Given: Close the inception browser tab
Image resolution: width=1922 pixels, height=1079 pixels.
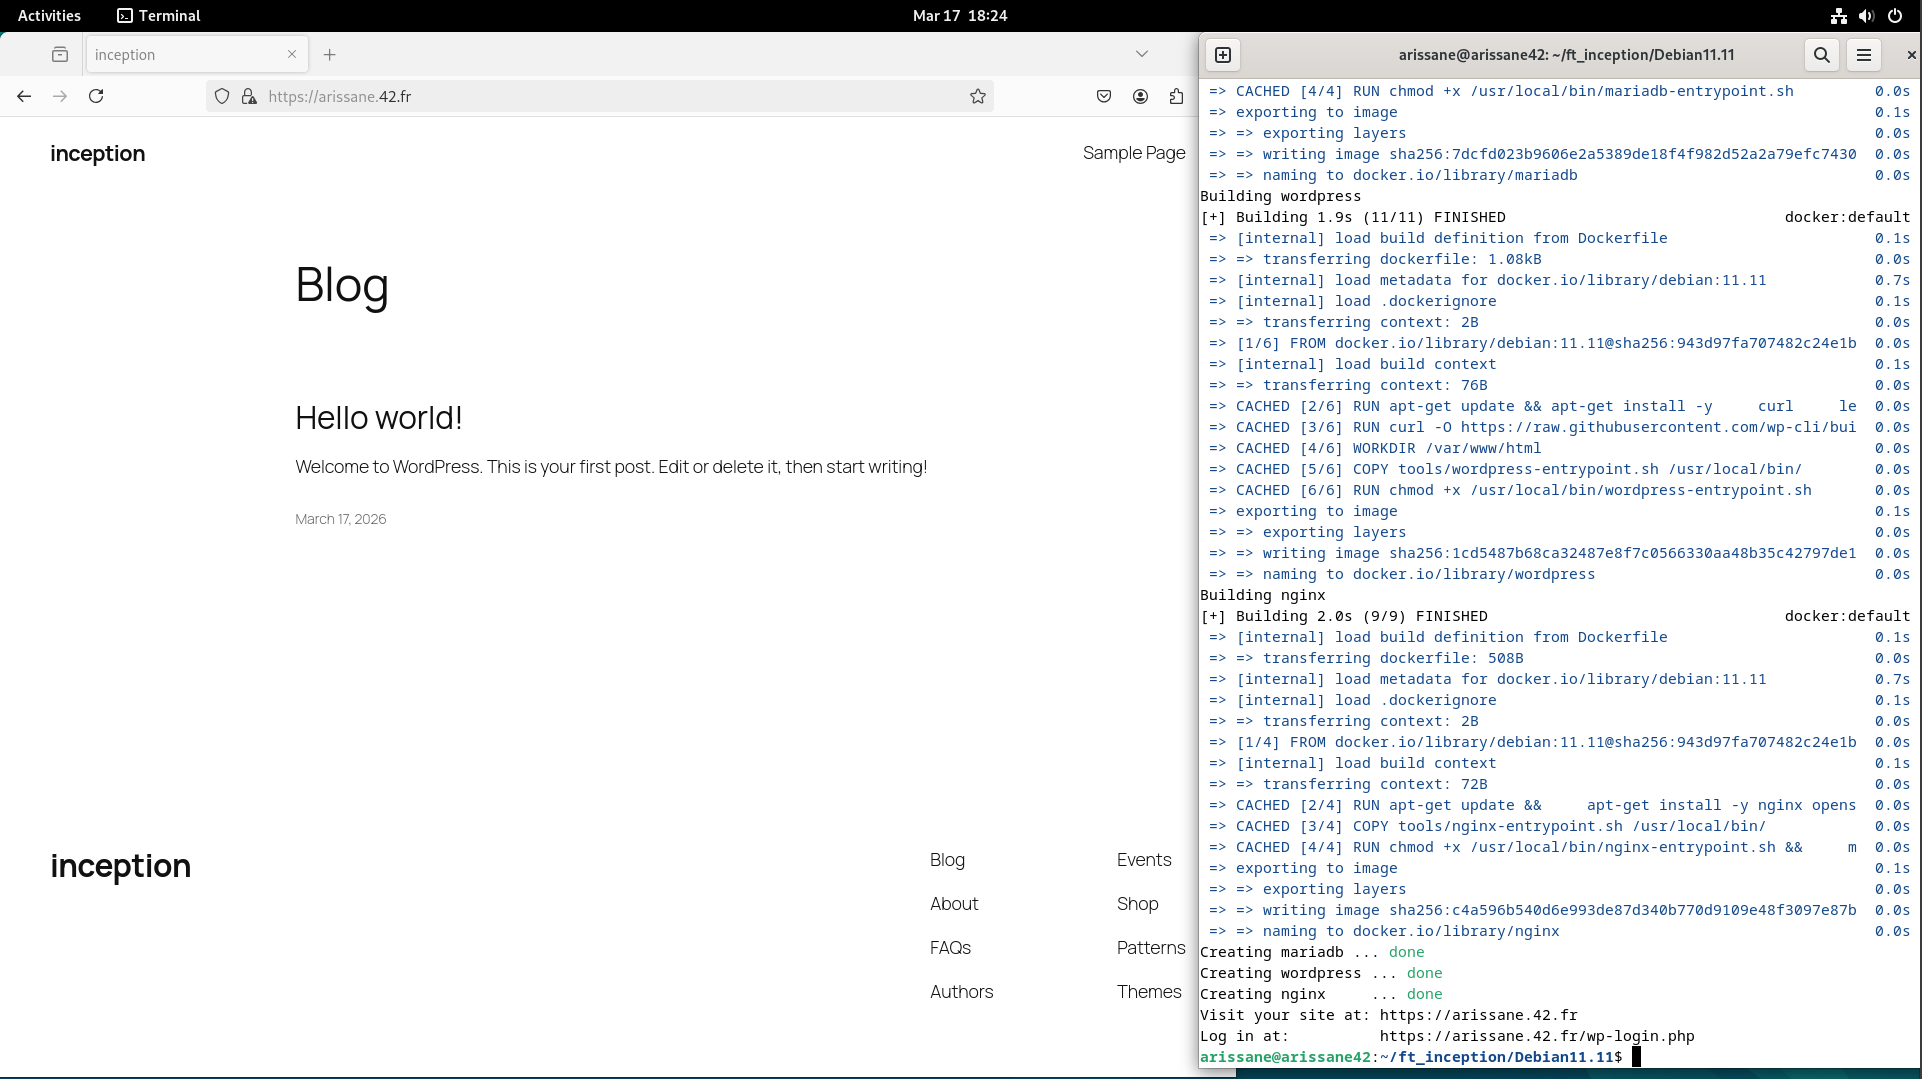Looking at the screenshot, I should click(x=292, y=54).
